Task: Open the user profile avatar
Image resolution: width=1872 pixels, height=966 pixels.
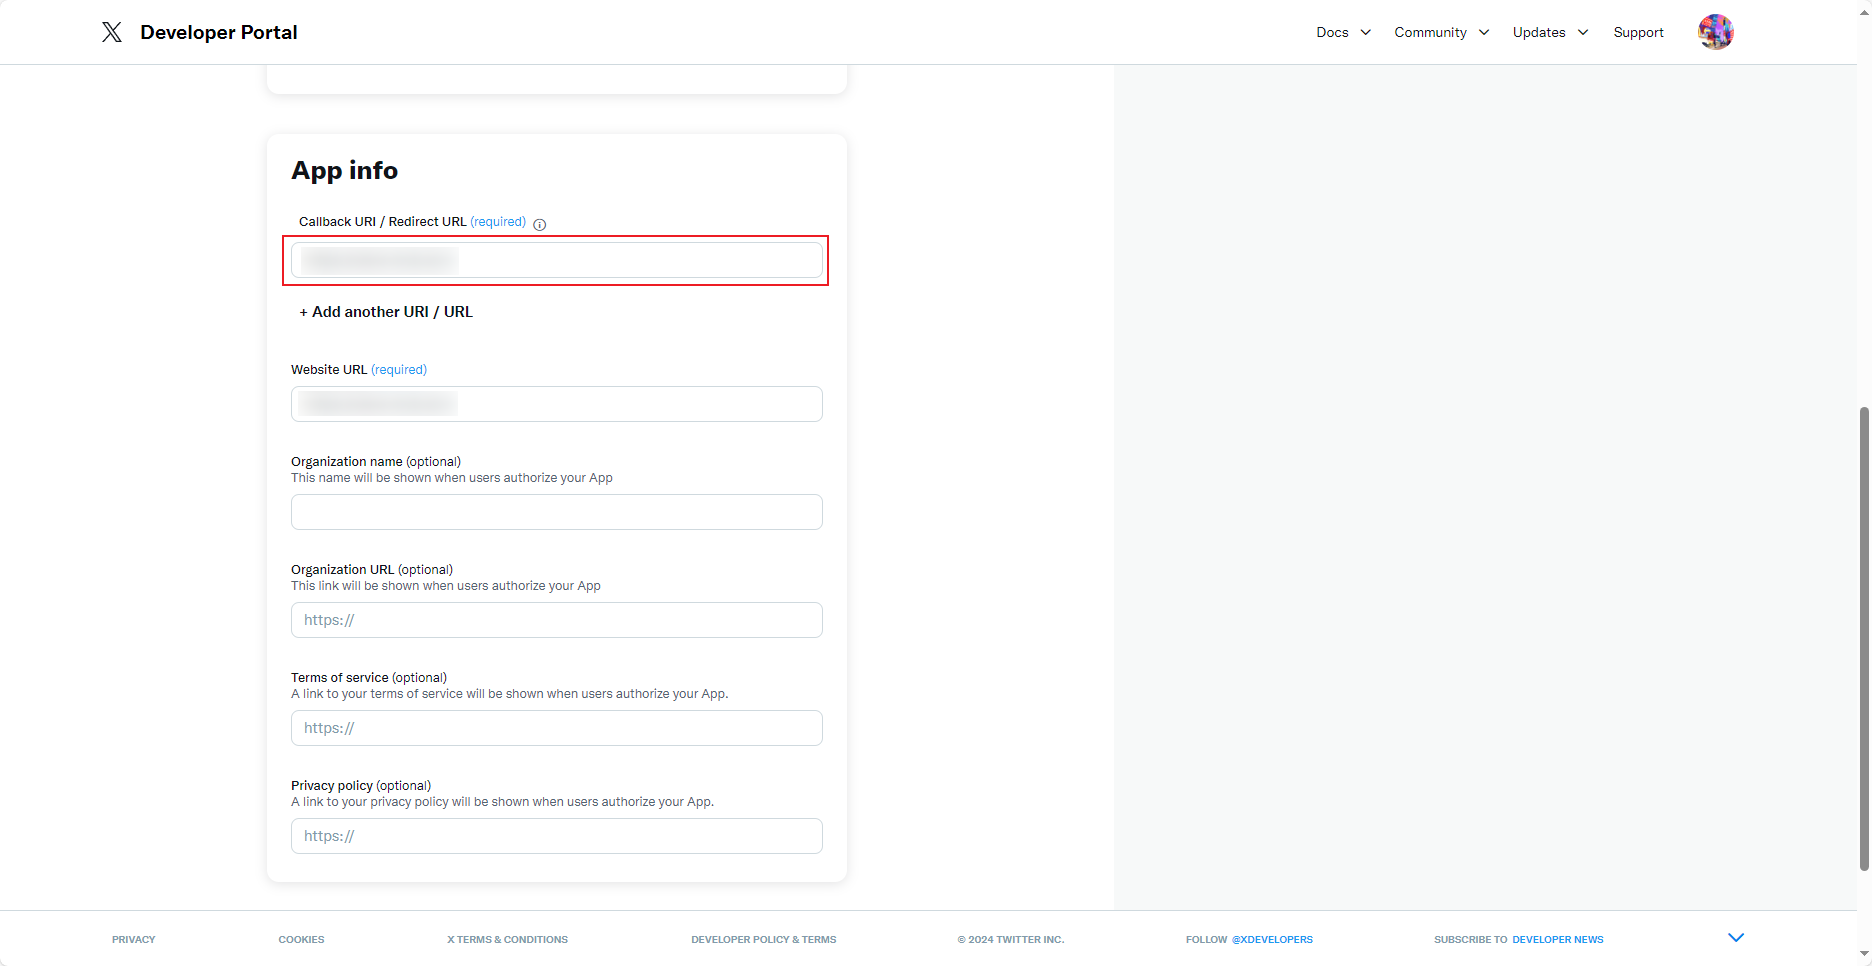Action: click(1716, 32)
